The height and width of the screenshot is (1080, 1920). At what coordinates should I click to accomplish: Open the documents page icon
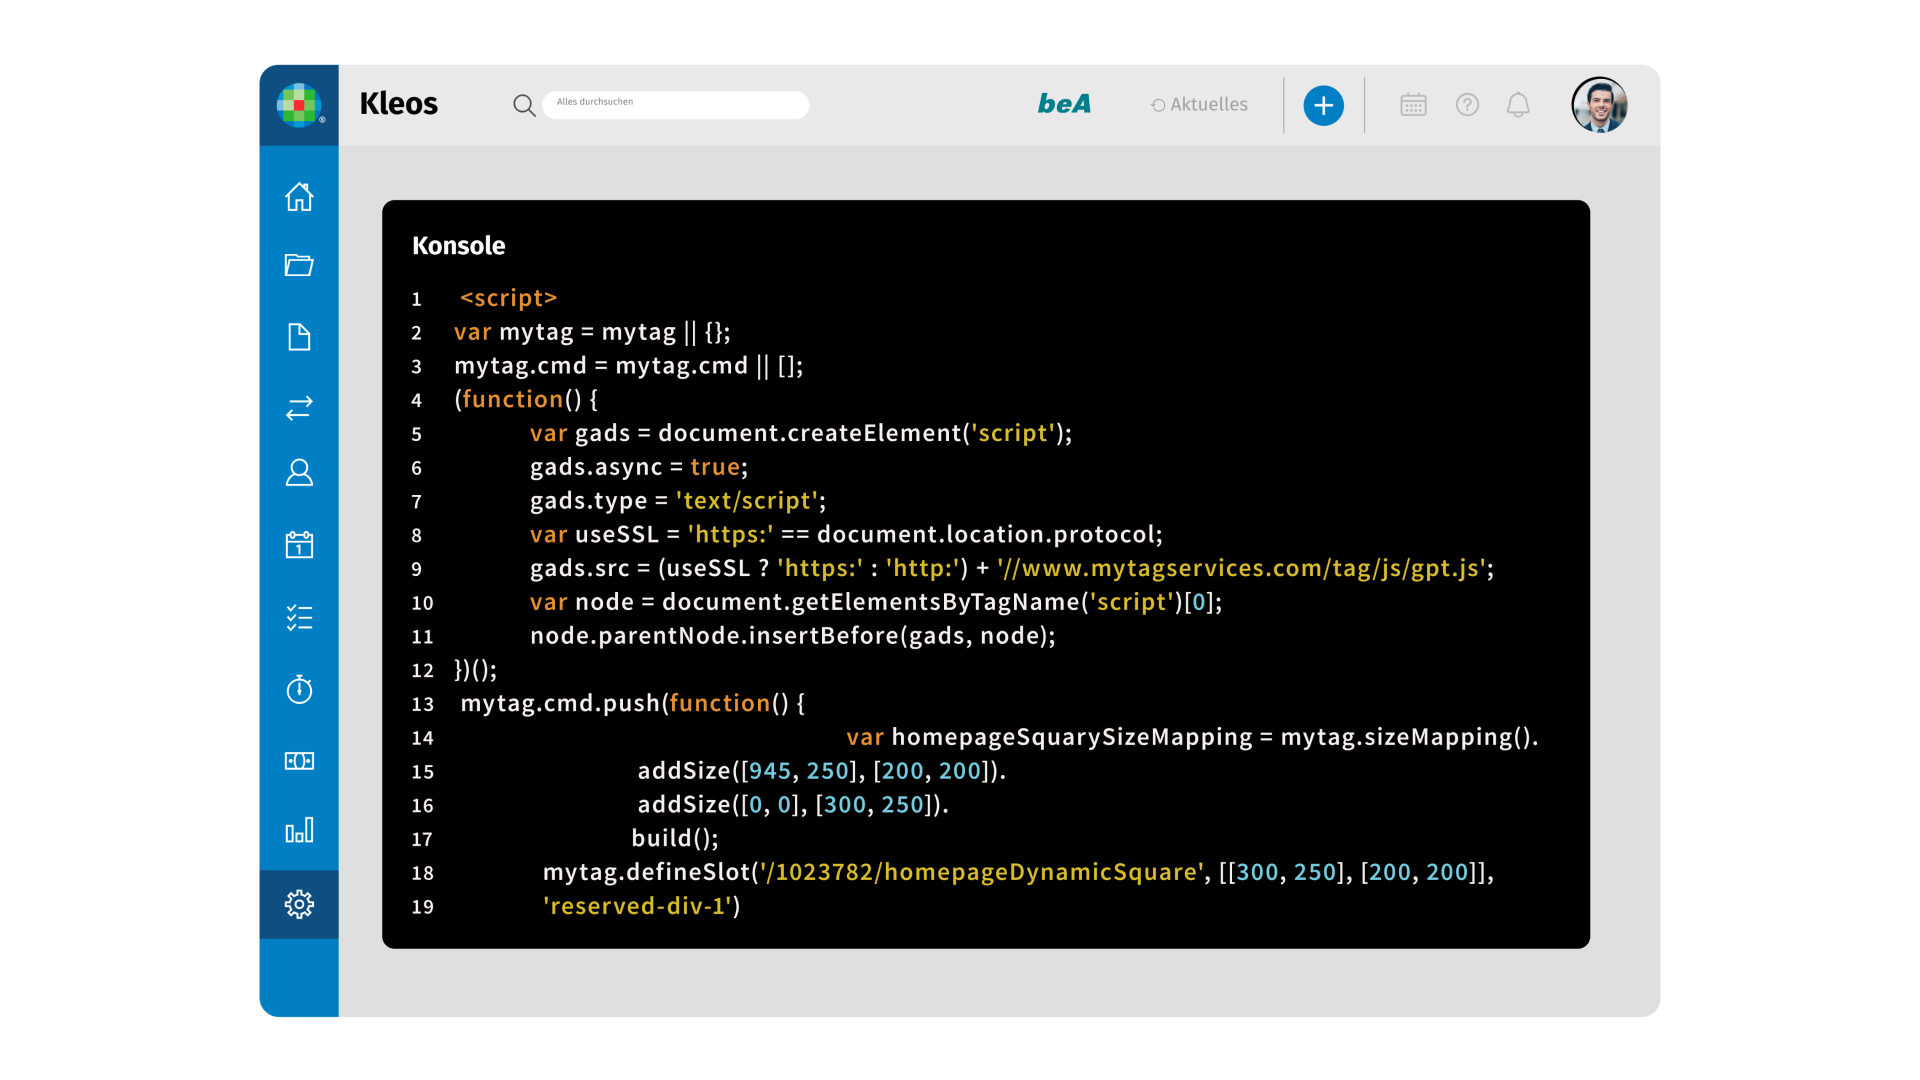(x=299, y=337)
